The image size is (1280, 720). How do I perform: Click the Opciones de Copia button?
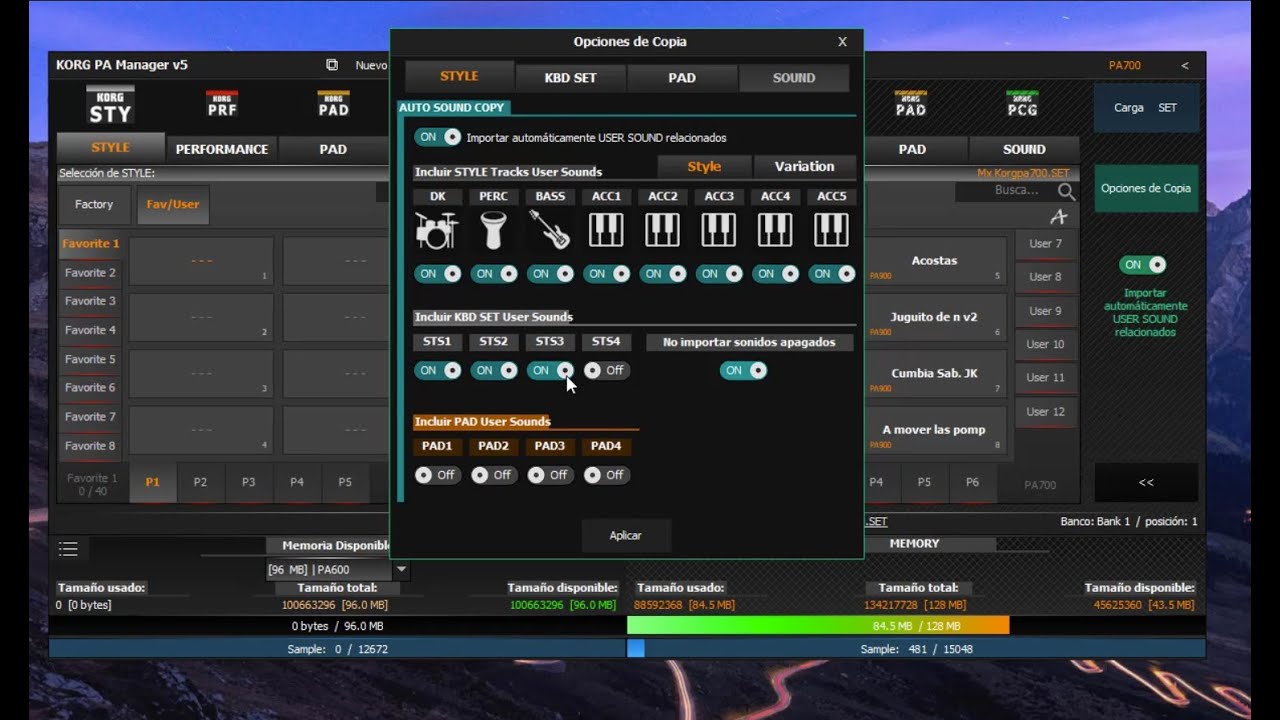pos(1146,188)
